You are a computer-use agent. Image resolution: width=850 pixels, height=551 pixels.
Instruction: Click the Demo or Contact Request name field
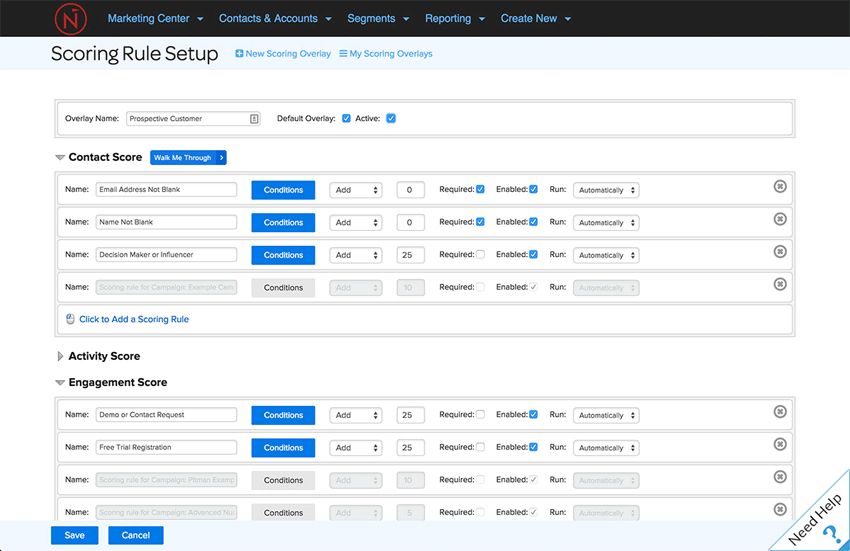[166, 415]
